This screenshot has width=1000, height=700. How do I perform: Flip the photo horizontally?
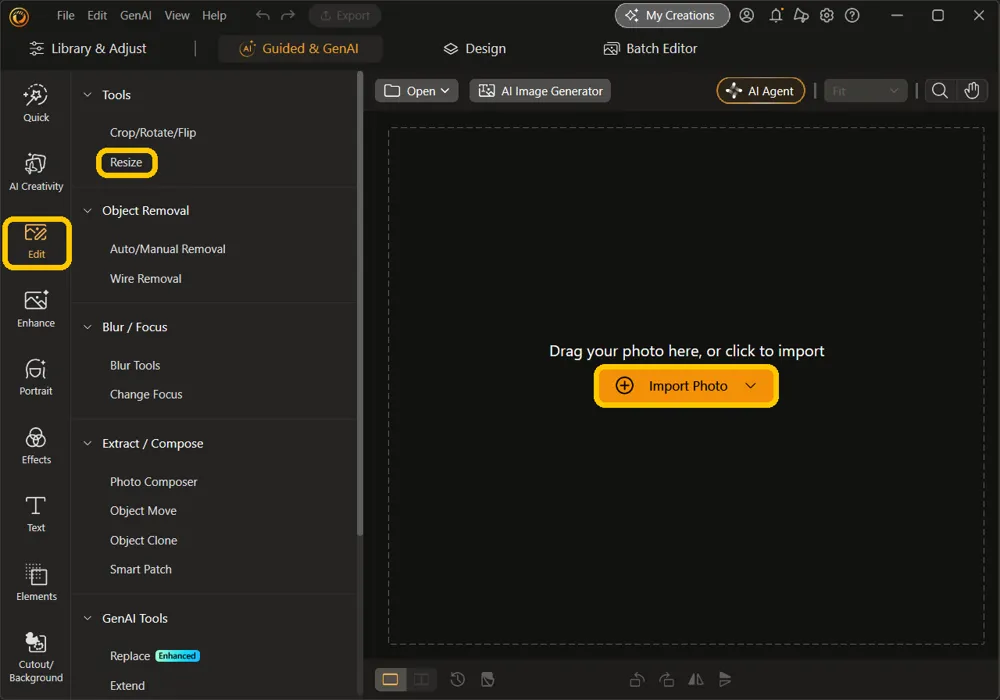[x=696, y=680]
